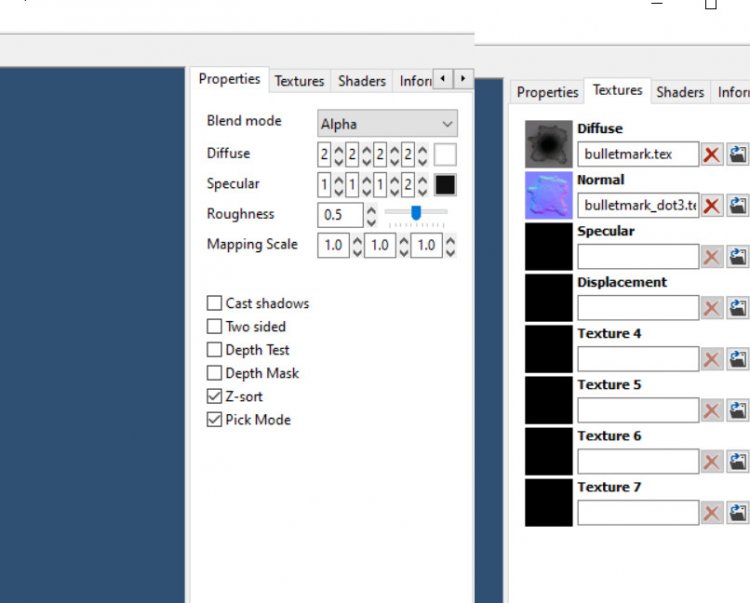Click the Diffuse white color swatch
750x603 pixels.
pyautogui.click(x=445, y=154)
